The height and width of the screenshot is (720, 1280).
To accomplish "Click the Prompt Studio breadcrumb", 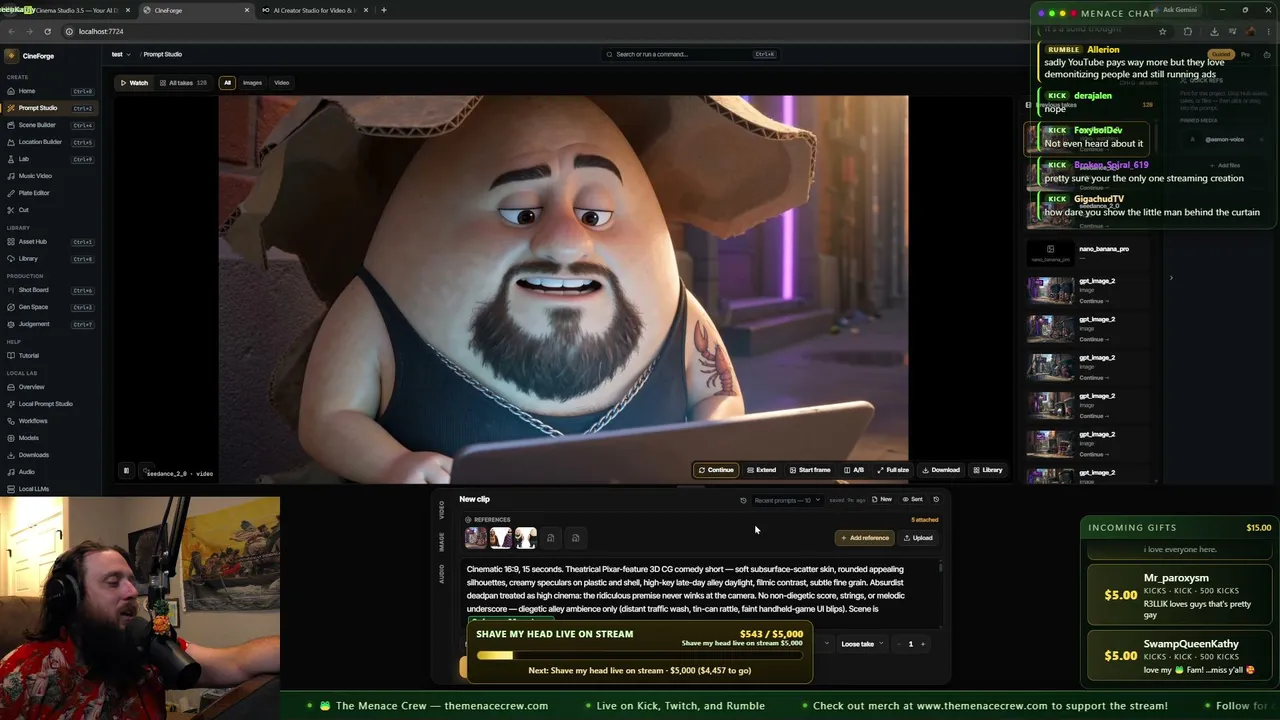I will 162,54.
